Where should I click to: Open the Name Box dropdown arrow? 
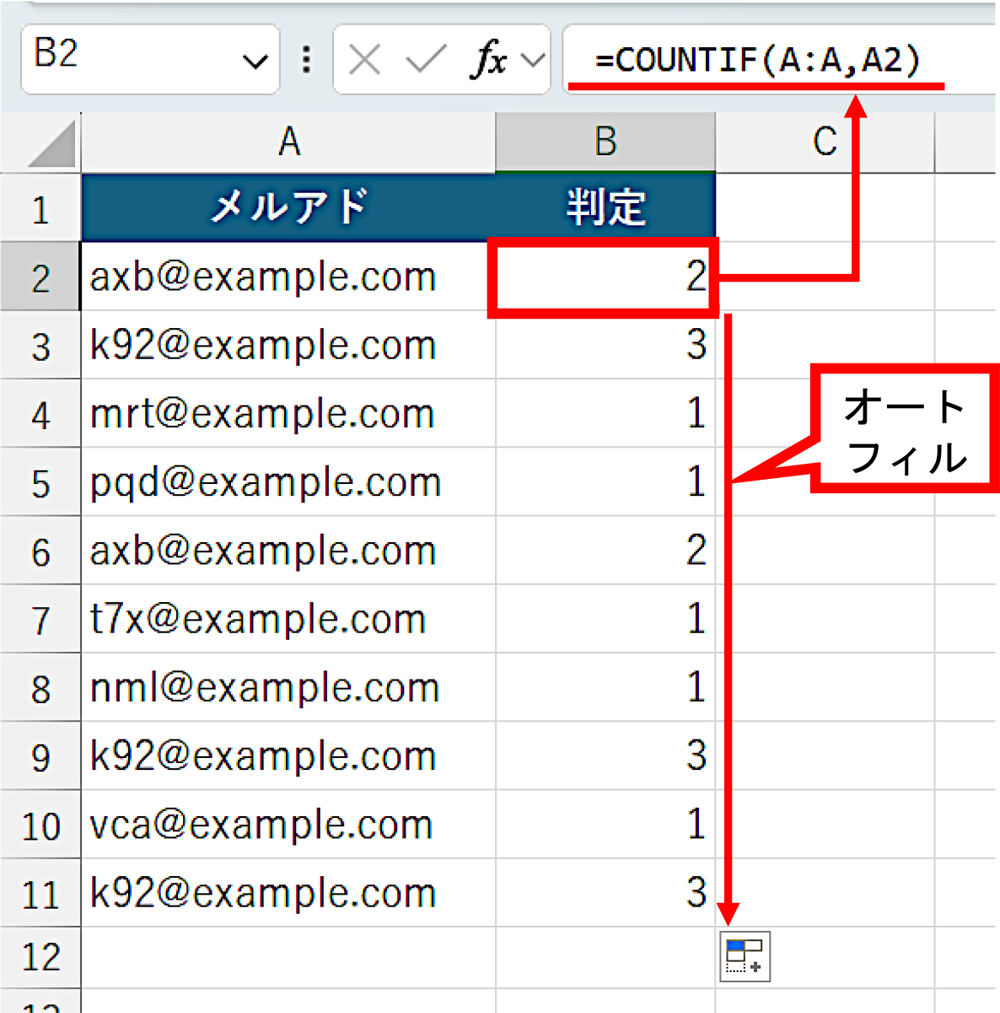coord(255,61)
